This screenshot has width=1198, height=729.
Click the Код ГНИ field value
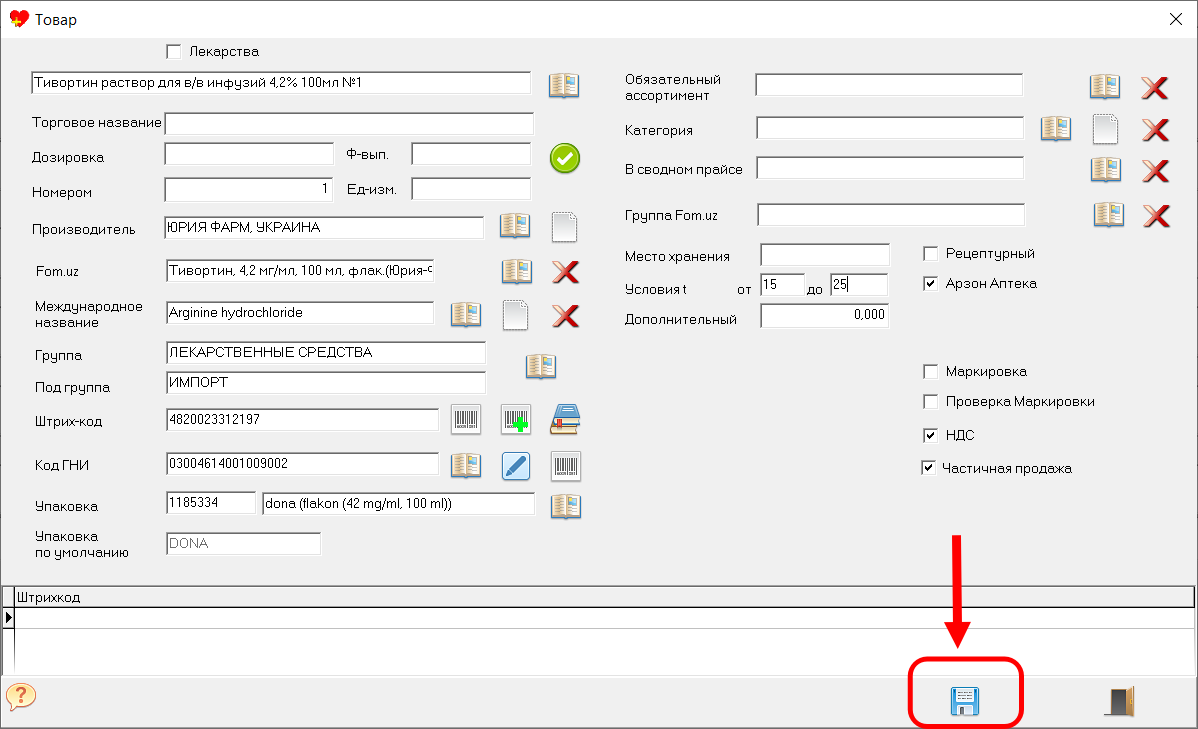coord(303,463)
